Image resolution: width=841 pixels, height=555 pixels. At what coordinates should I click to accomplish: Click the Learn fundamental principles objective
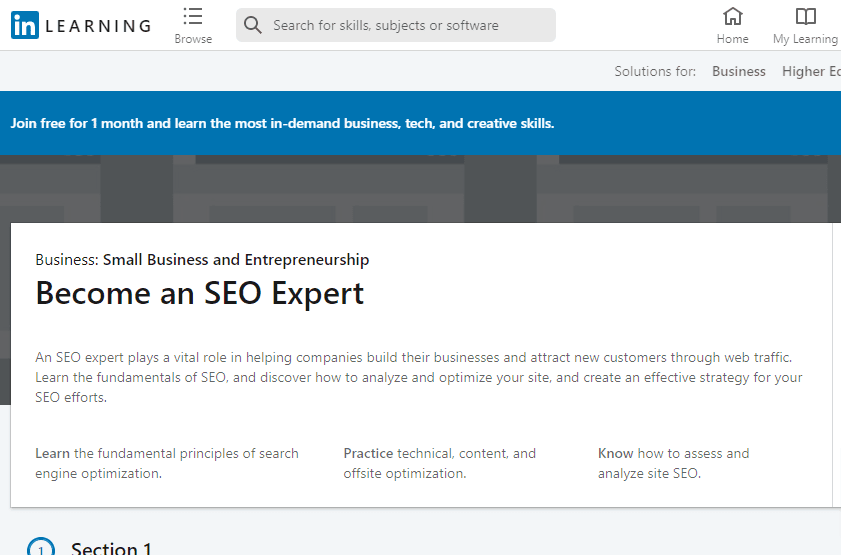pos(167,463)
